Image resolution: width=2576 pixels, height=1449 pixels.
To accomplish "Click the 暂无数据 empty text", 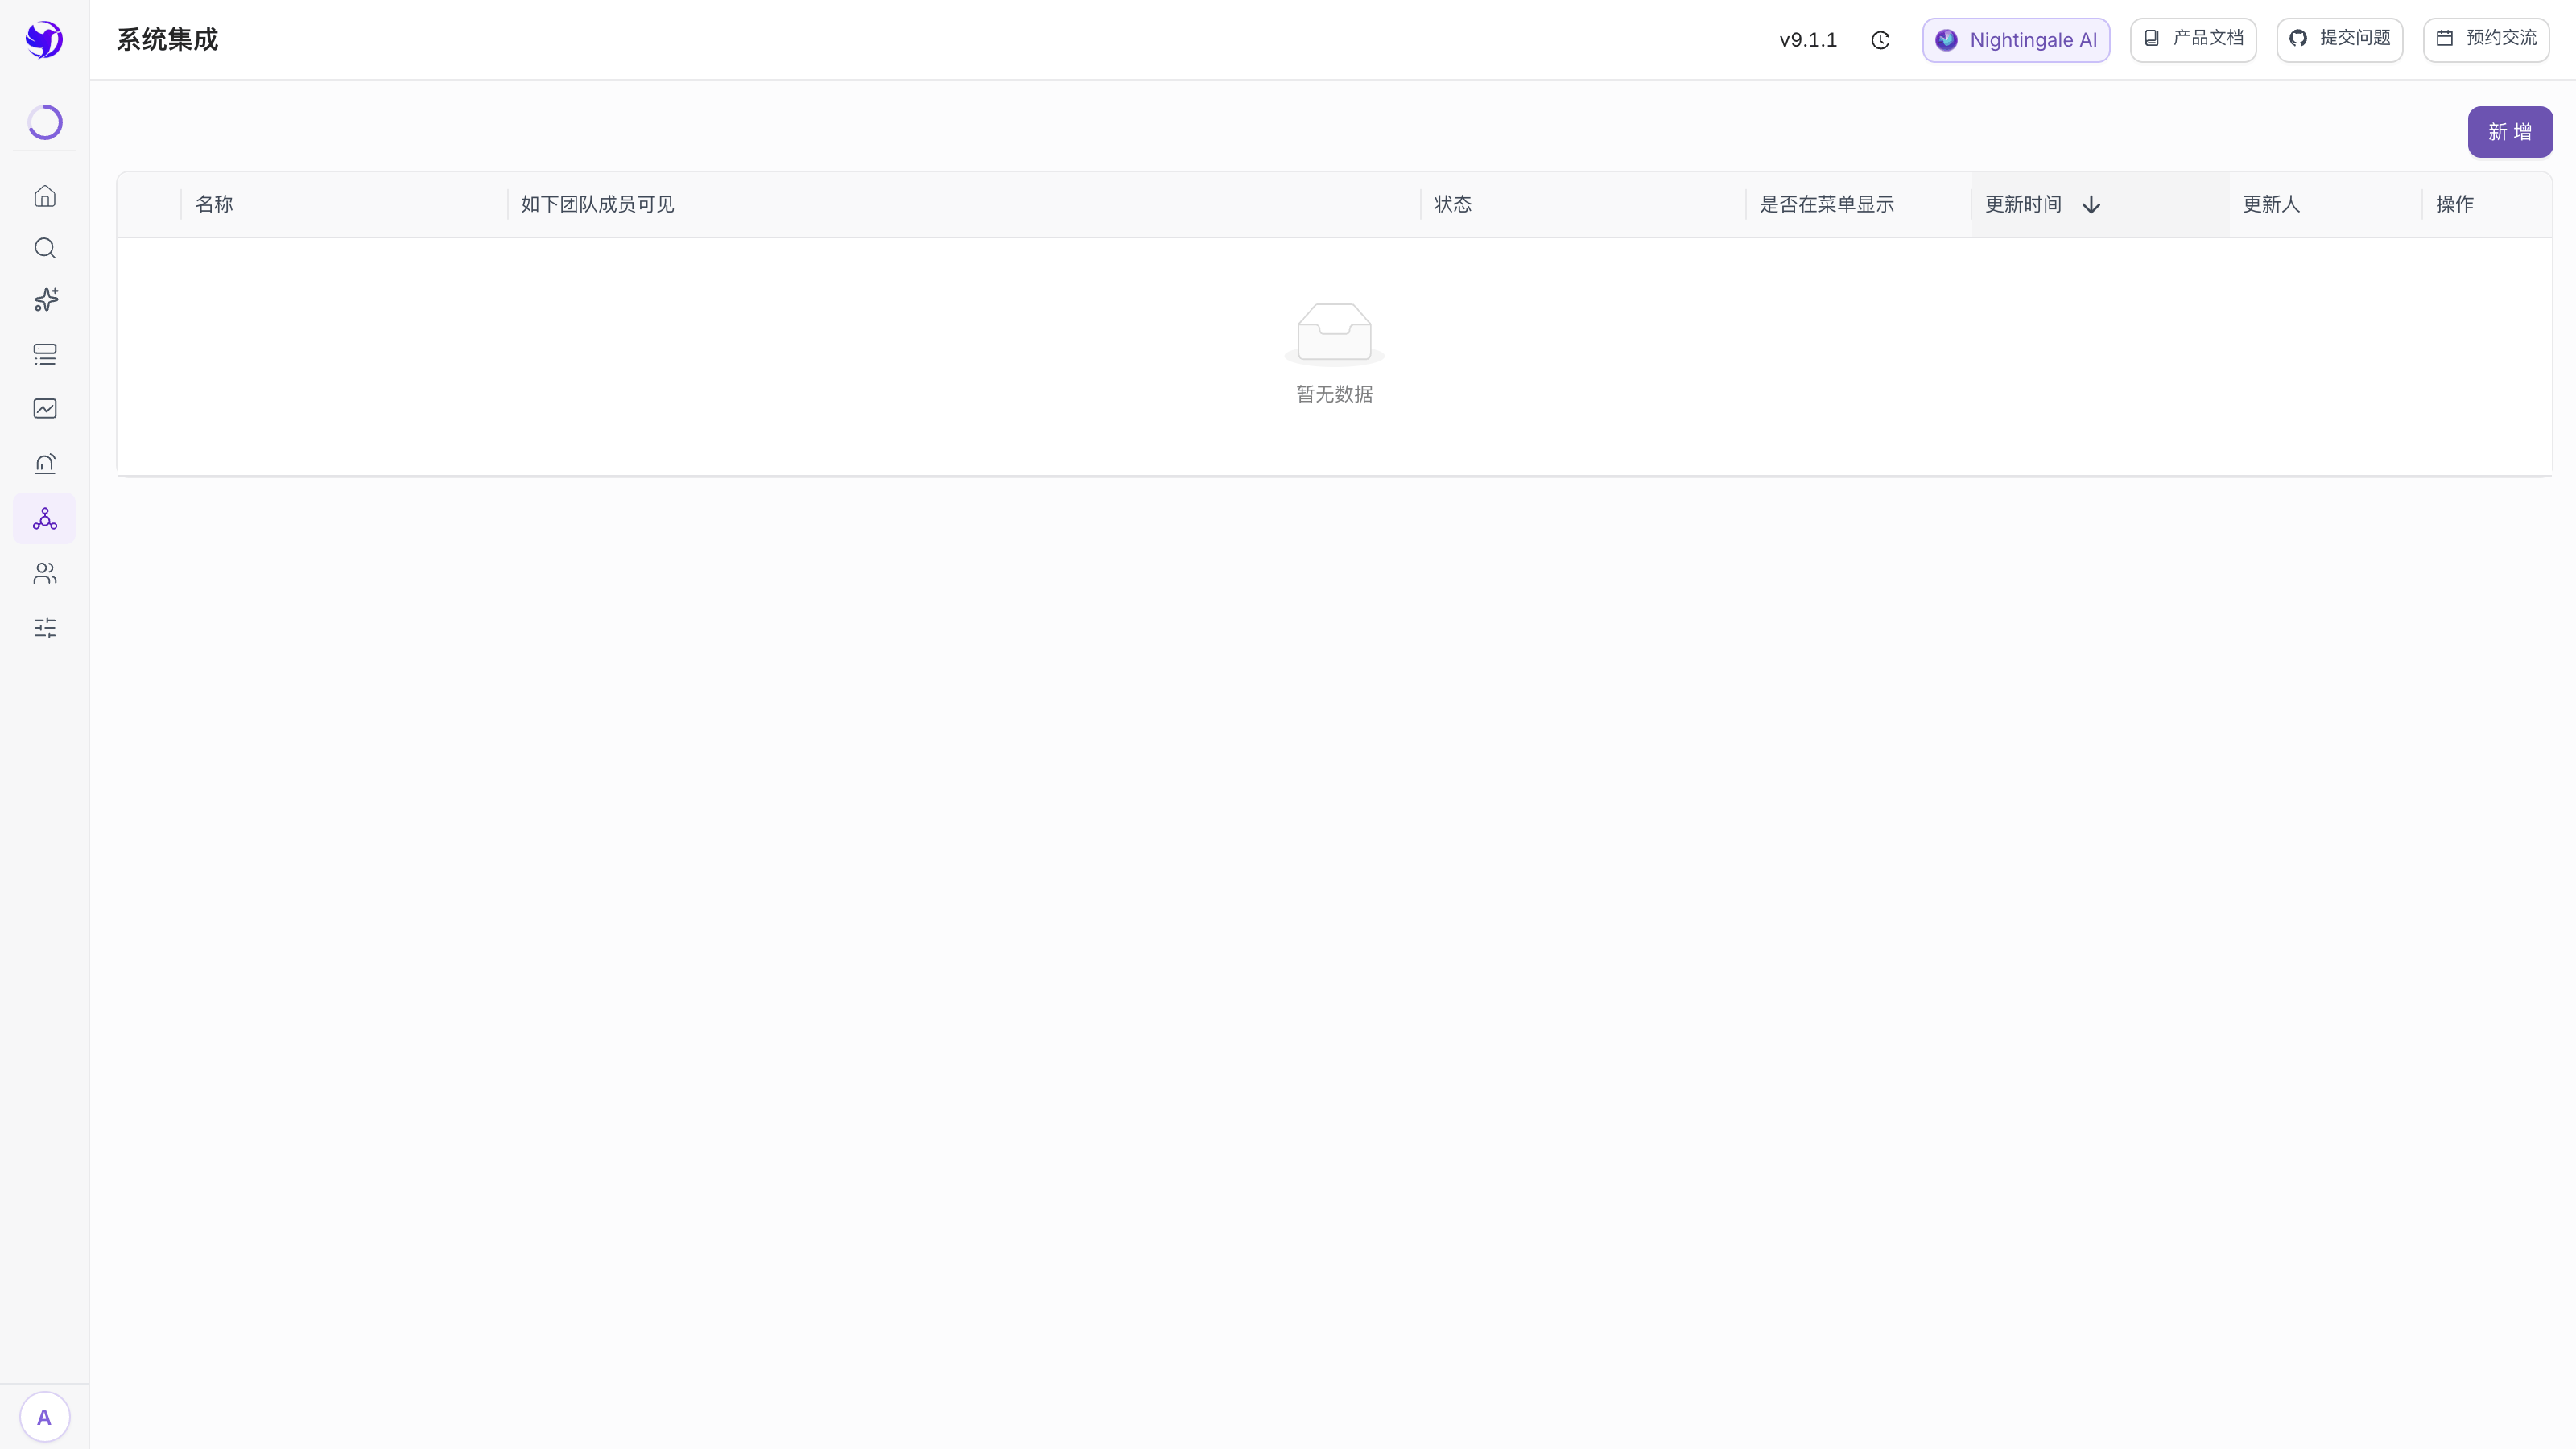I will tap(1334, 394).
